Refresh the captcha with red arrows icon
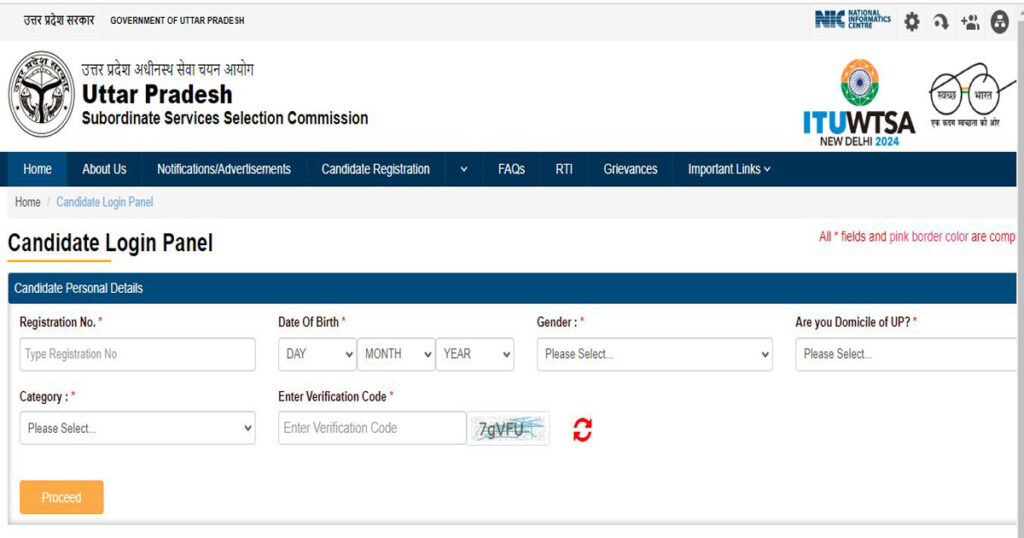 tap(583, 430)
